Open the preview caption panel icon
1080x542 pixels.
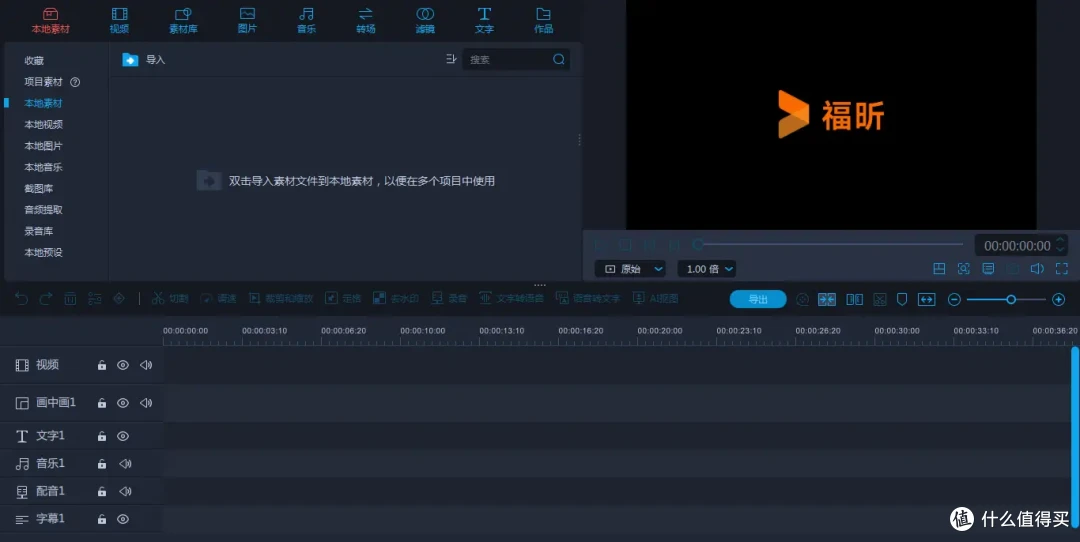pos(988,269)
